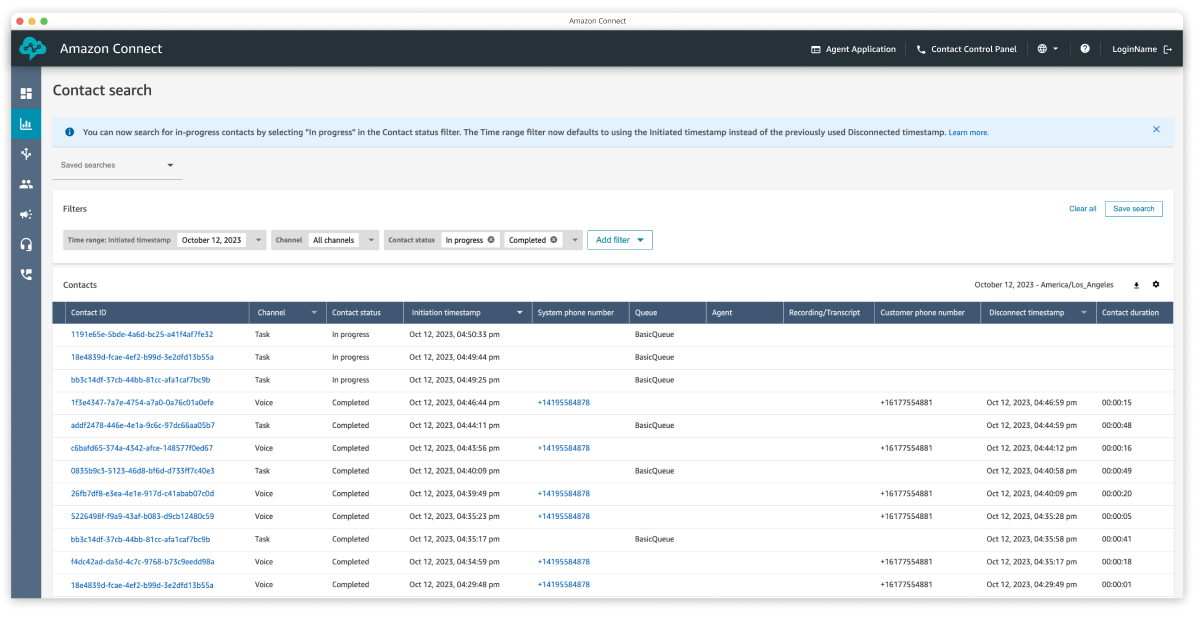
Task: Download contact search results via download icon
Action: point(1136,284)
